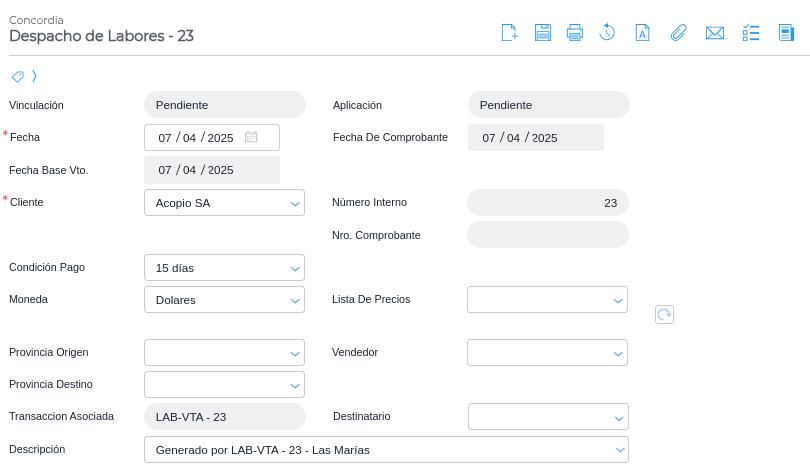
Task: Refresh the Lista De Precios values
Action: [x=664, y=314]
